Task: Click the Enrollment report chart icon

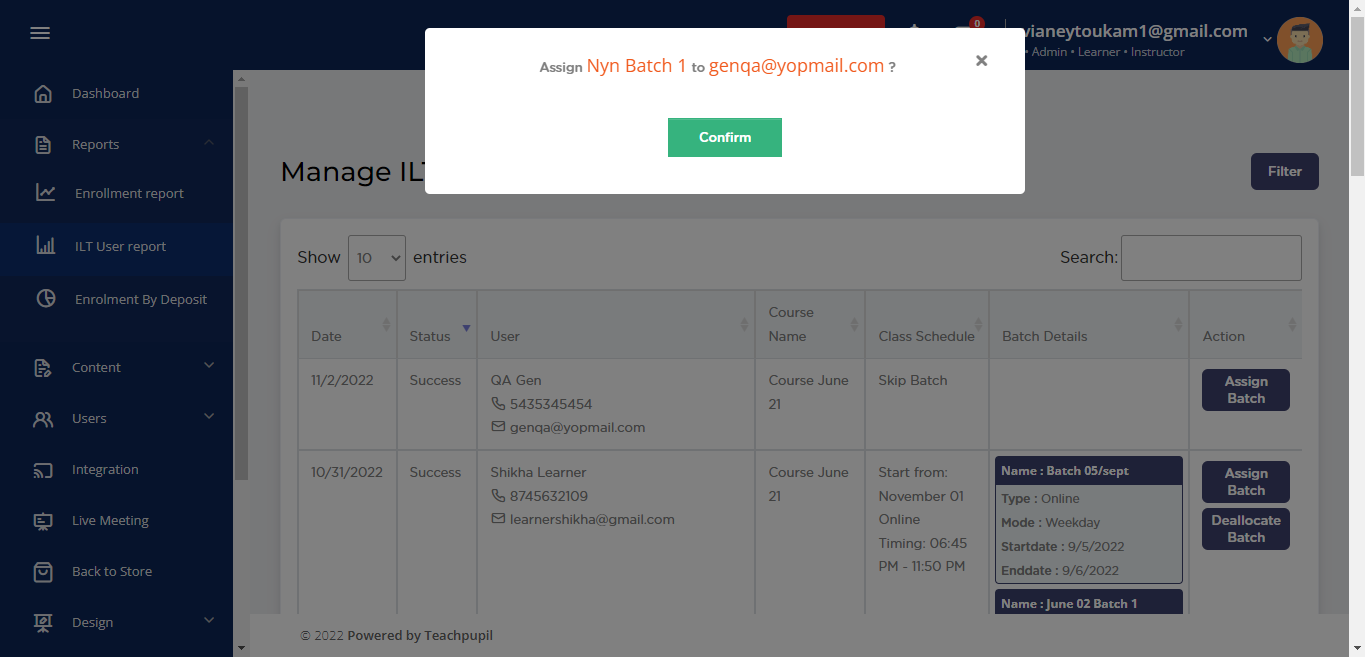Action: coord(46,193)
